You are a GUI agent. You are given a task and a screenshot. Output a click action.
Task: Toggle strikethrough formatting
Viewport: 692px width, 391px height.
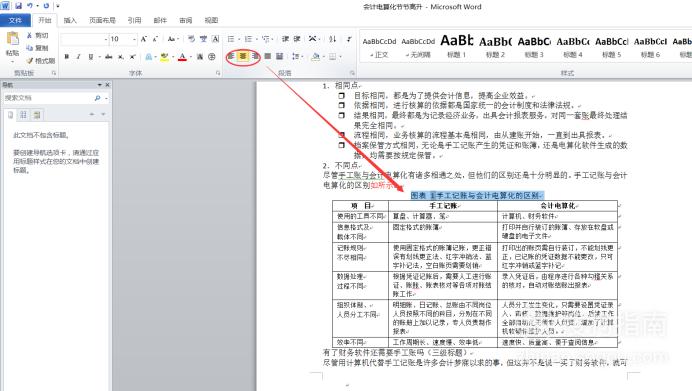[109, 57]
